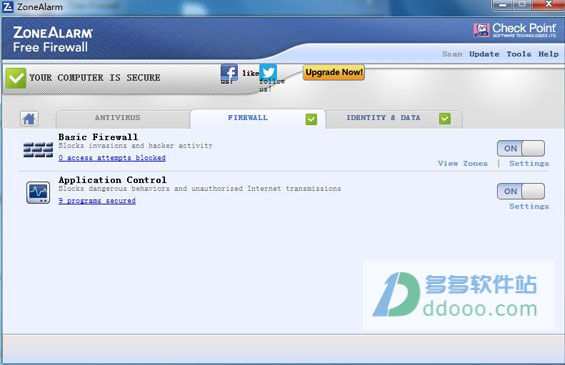Click the Basic Firewall heading
The height and width of the screenshot is (365, 565).
98,137
